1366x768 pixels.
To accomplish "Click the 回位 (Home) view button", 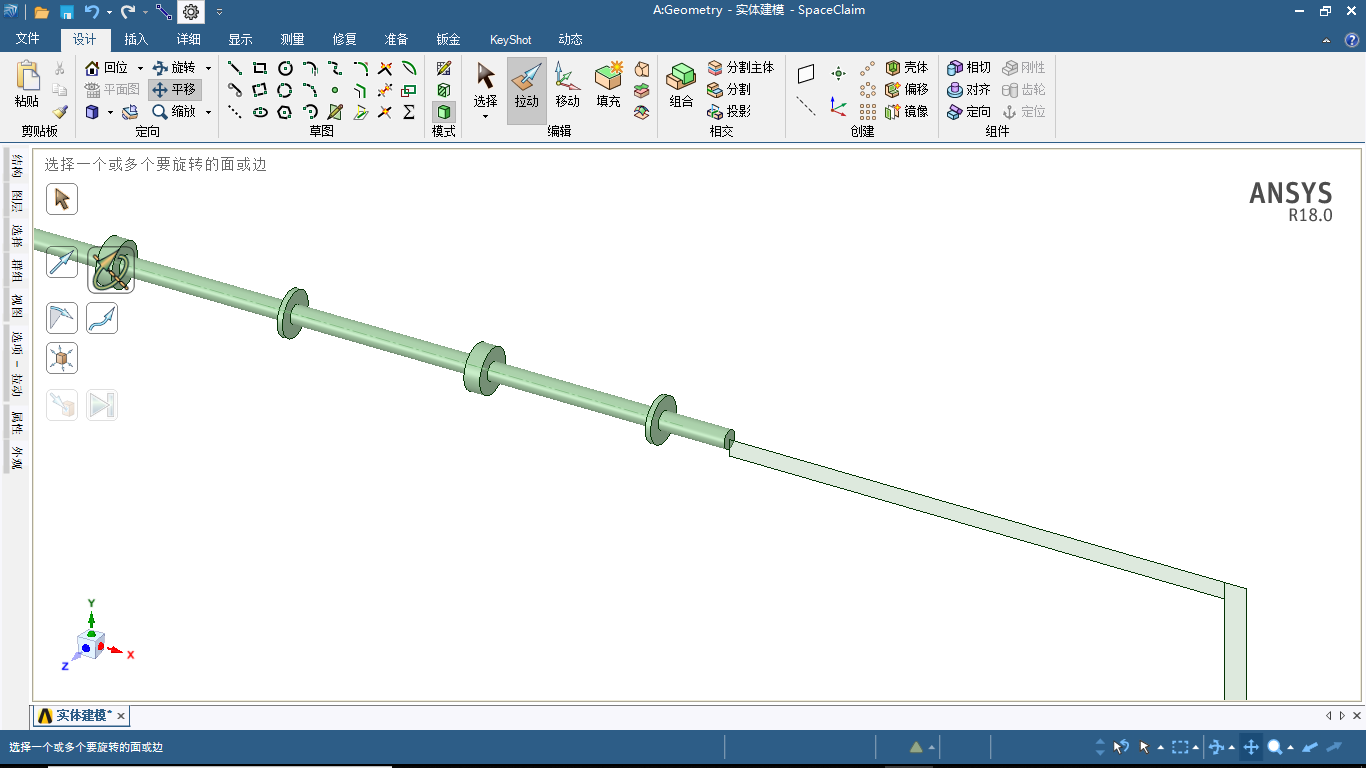I will (x=108, y=68).
